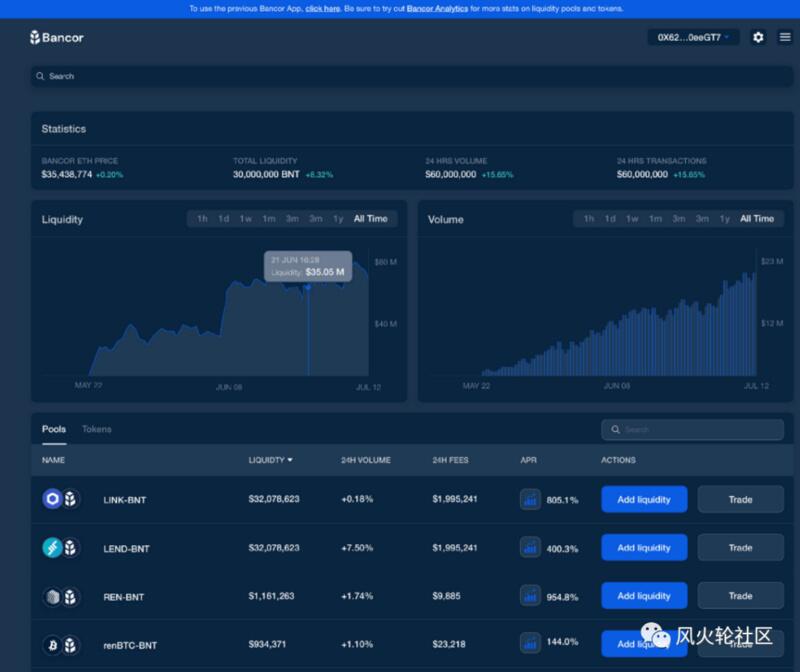Add liquidity to LINK-BNT pool
The image size is (800, 672).
pyautogui.click(x=644, y=499)
